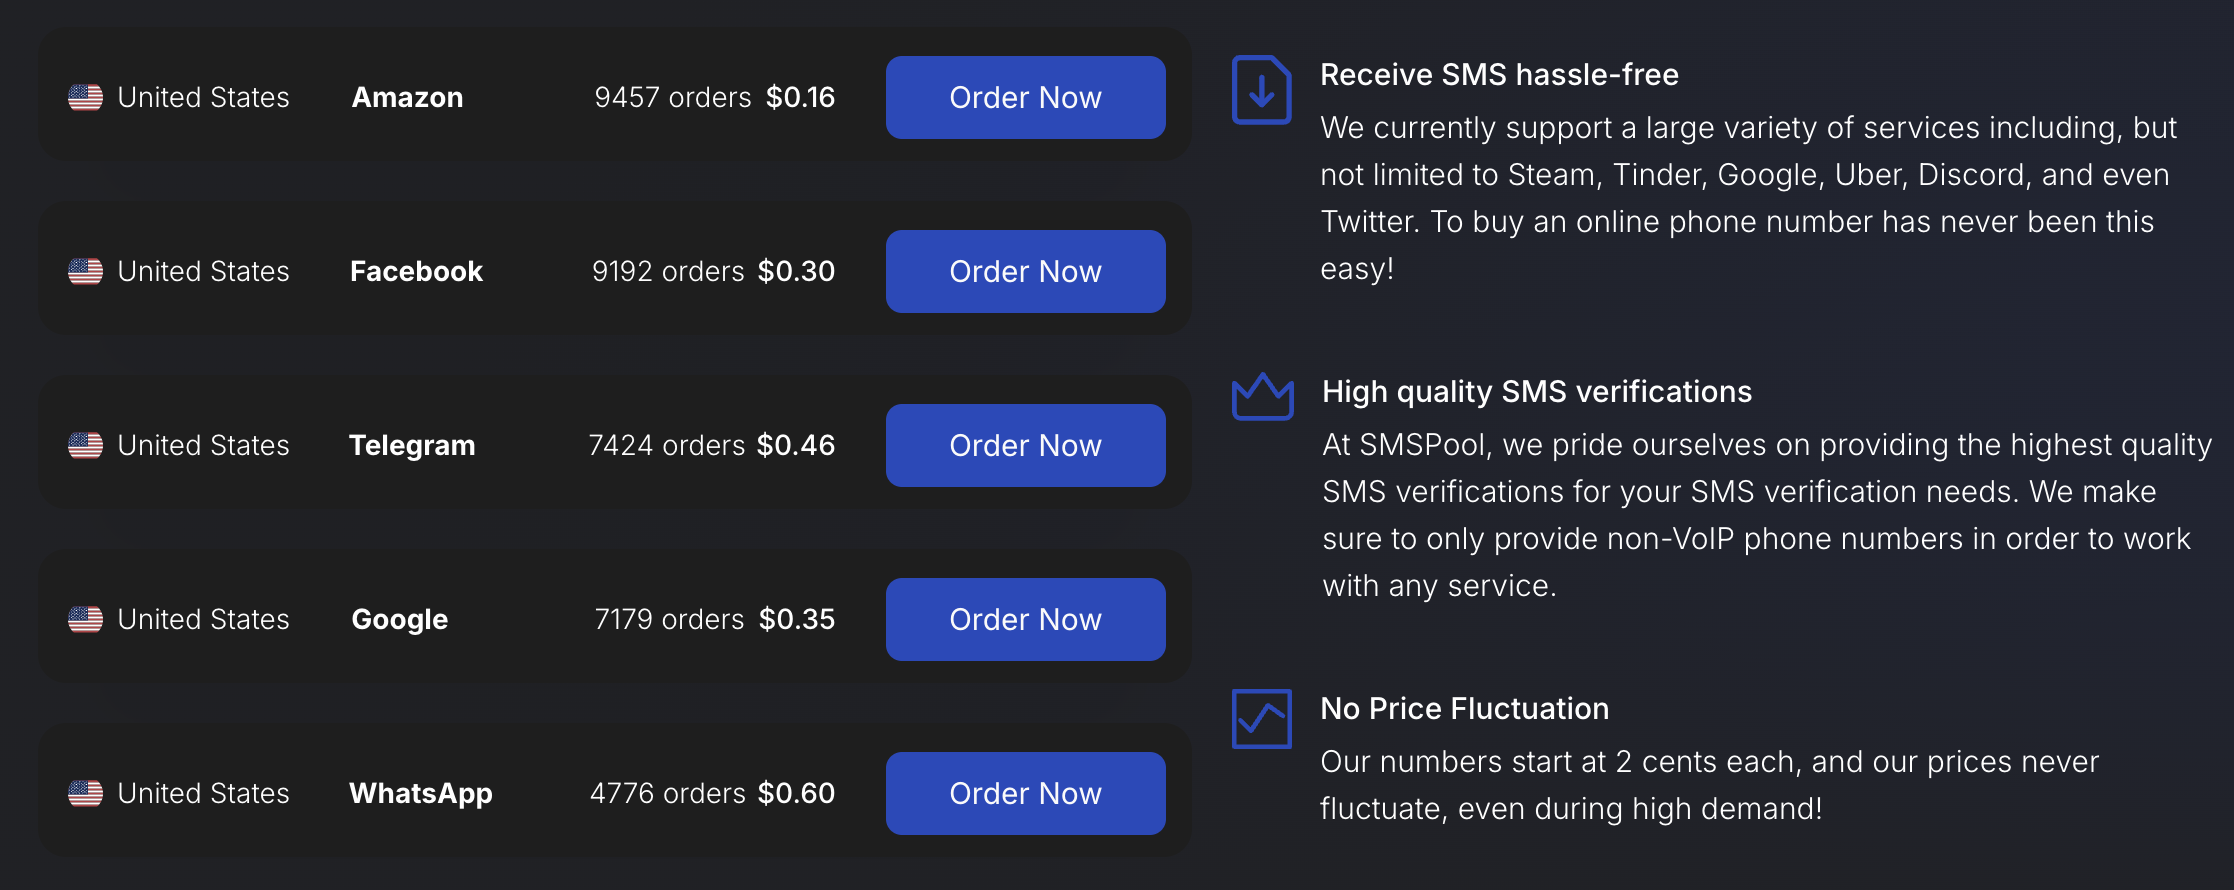
Task: Select the Amazon service name
Action: pyautogui.click(x=406, y=97)
